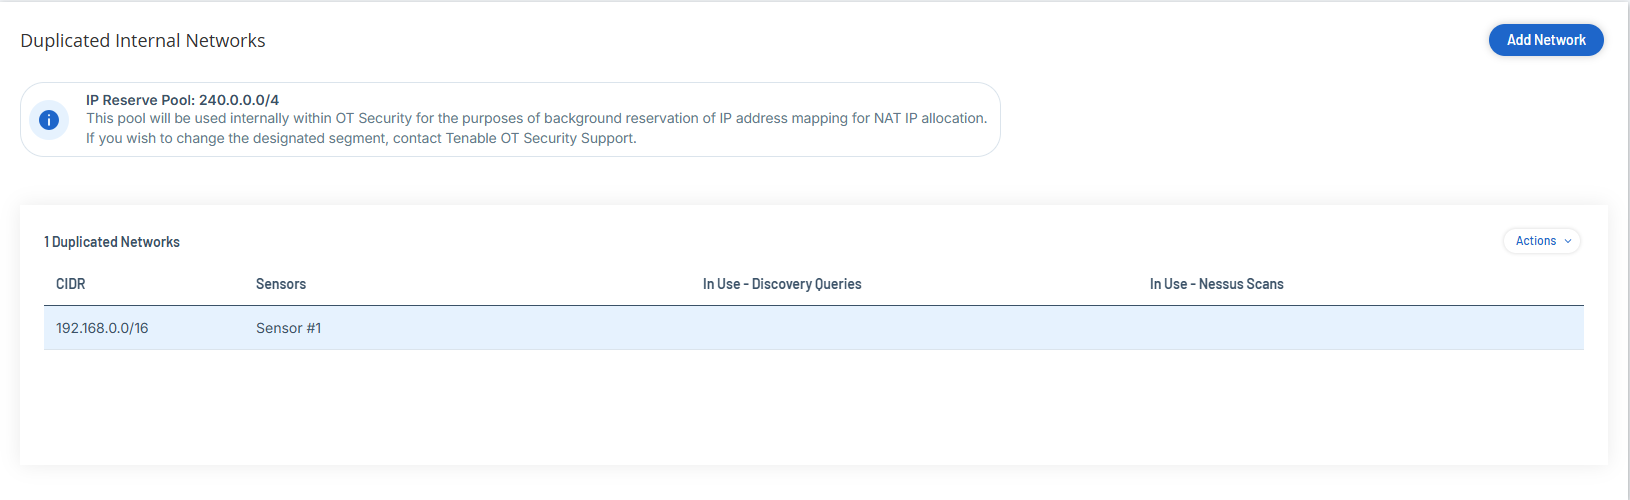The image size is (1630, 500).
Task: Click the Sensor #1 cell
Action: (288, 328)
